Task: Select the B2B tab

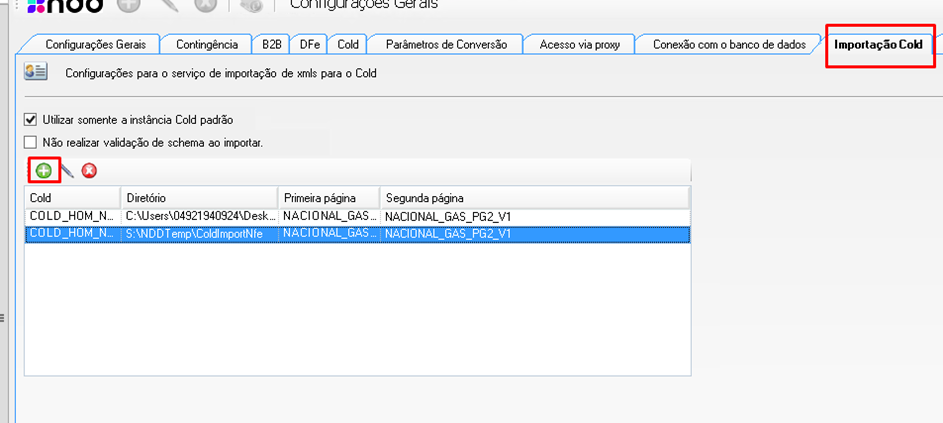Action: (x=271, y=44)
